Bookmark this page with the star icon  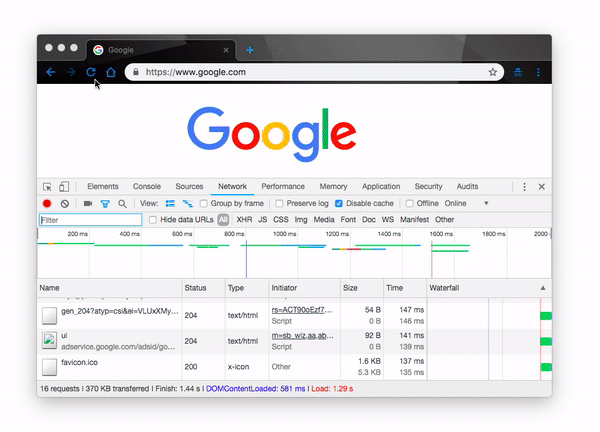point(493,72)
